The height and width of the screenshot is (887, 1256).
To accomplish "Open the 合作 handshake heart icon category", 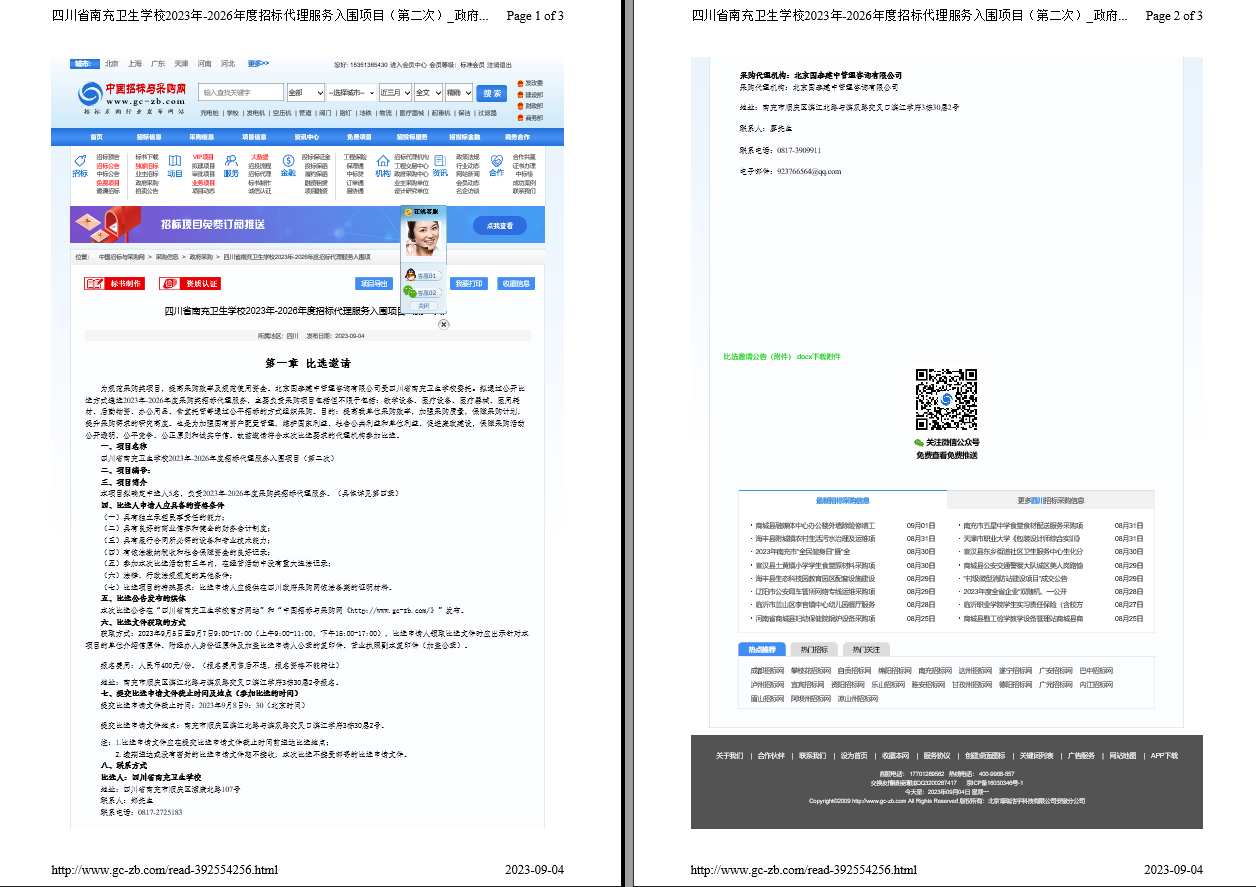I will pyautogui.click(x=497, y=165).
